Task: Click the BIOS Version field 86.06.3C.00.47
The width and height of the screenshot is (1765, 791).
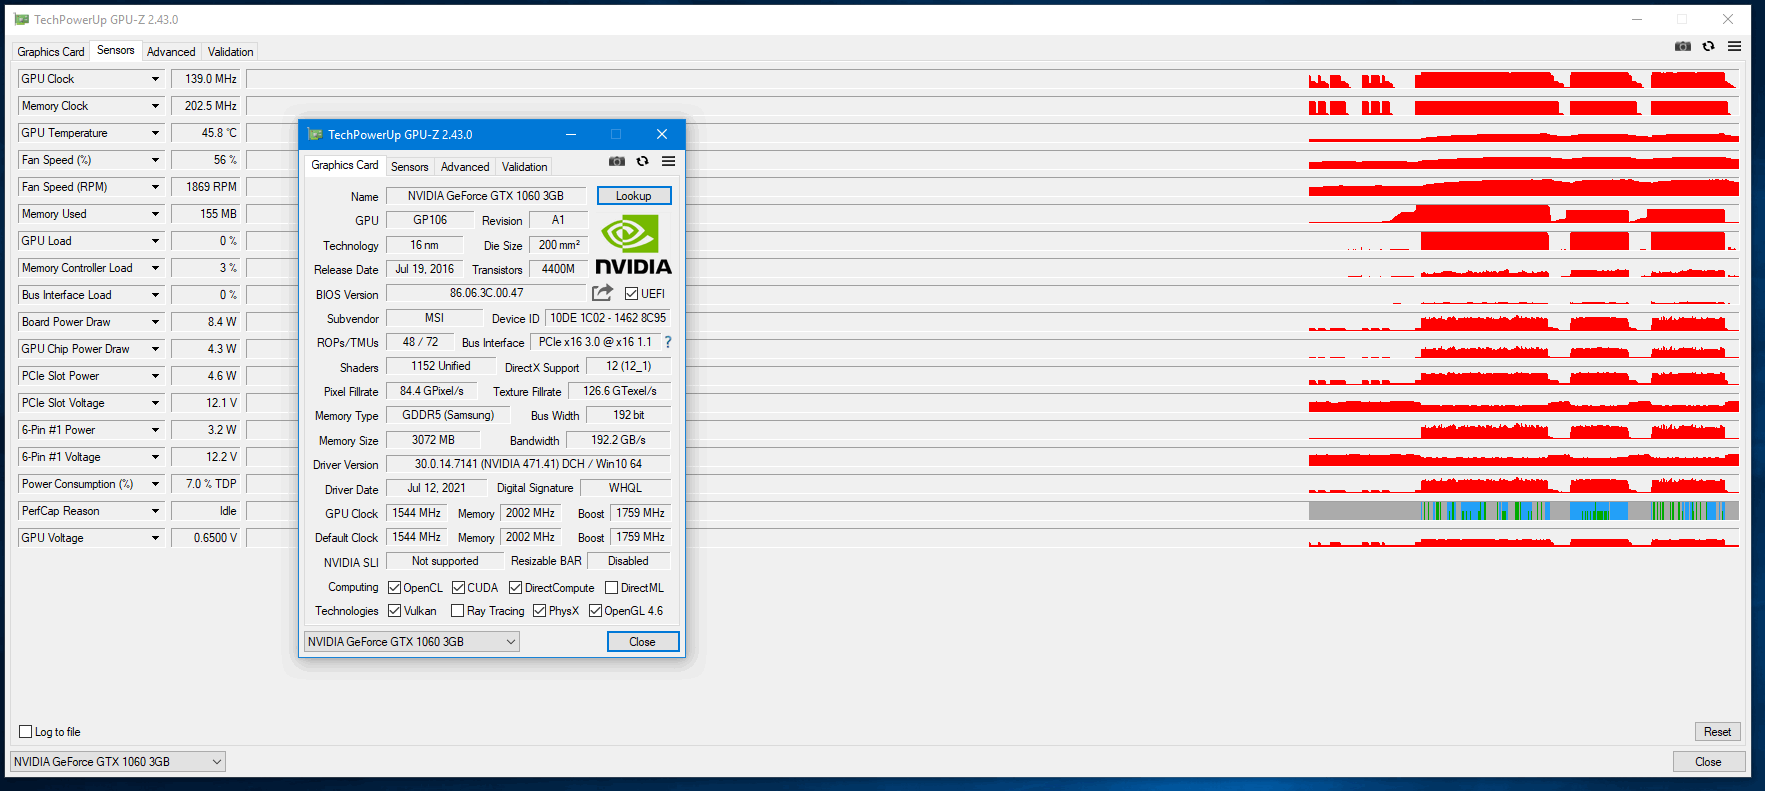Action: (x=486, y=293)
